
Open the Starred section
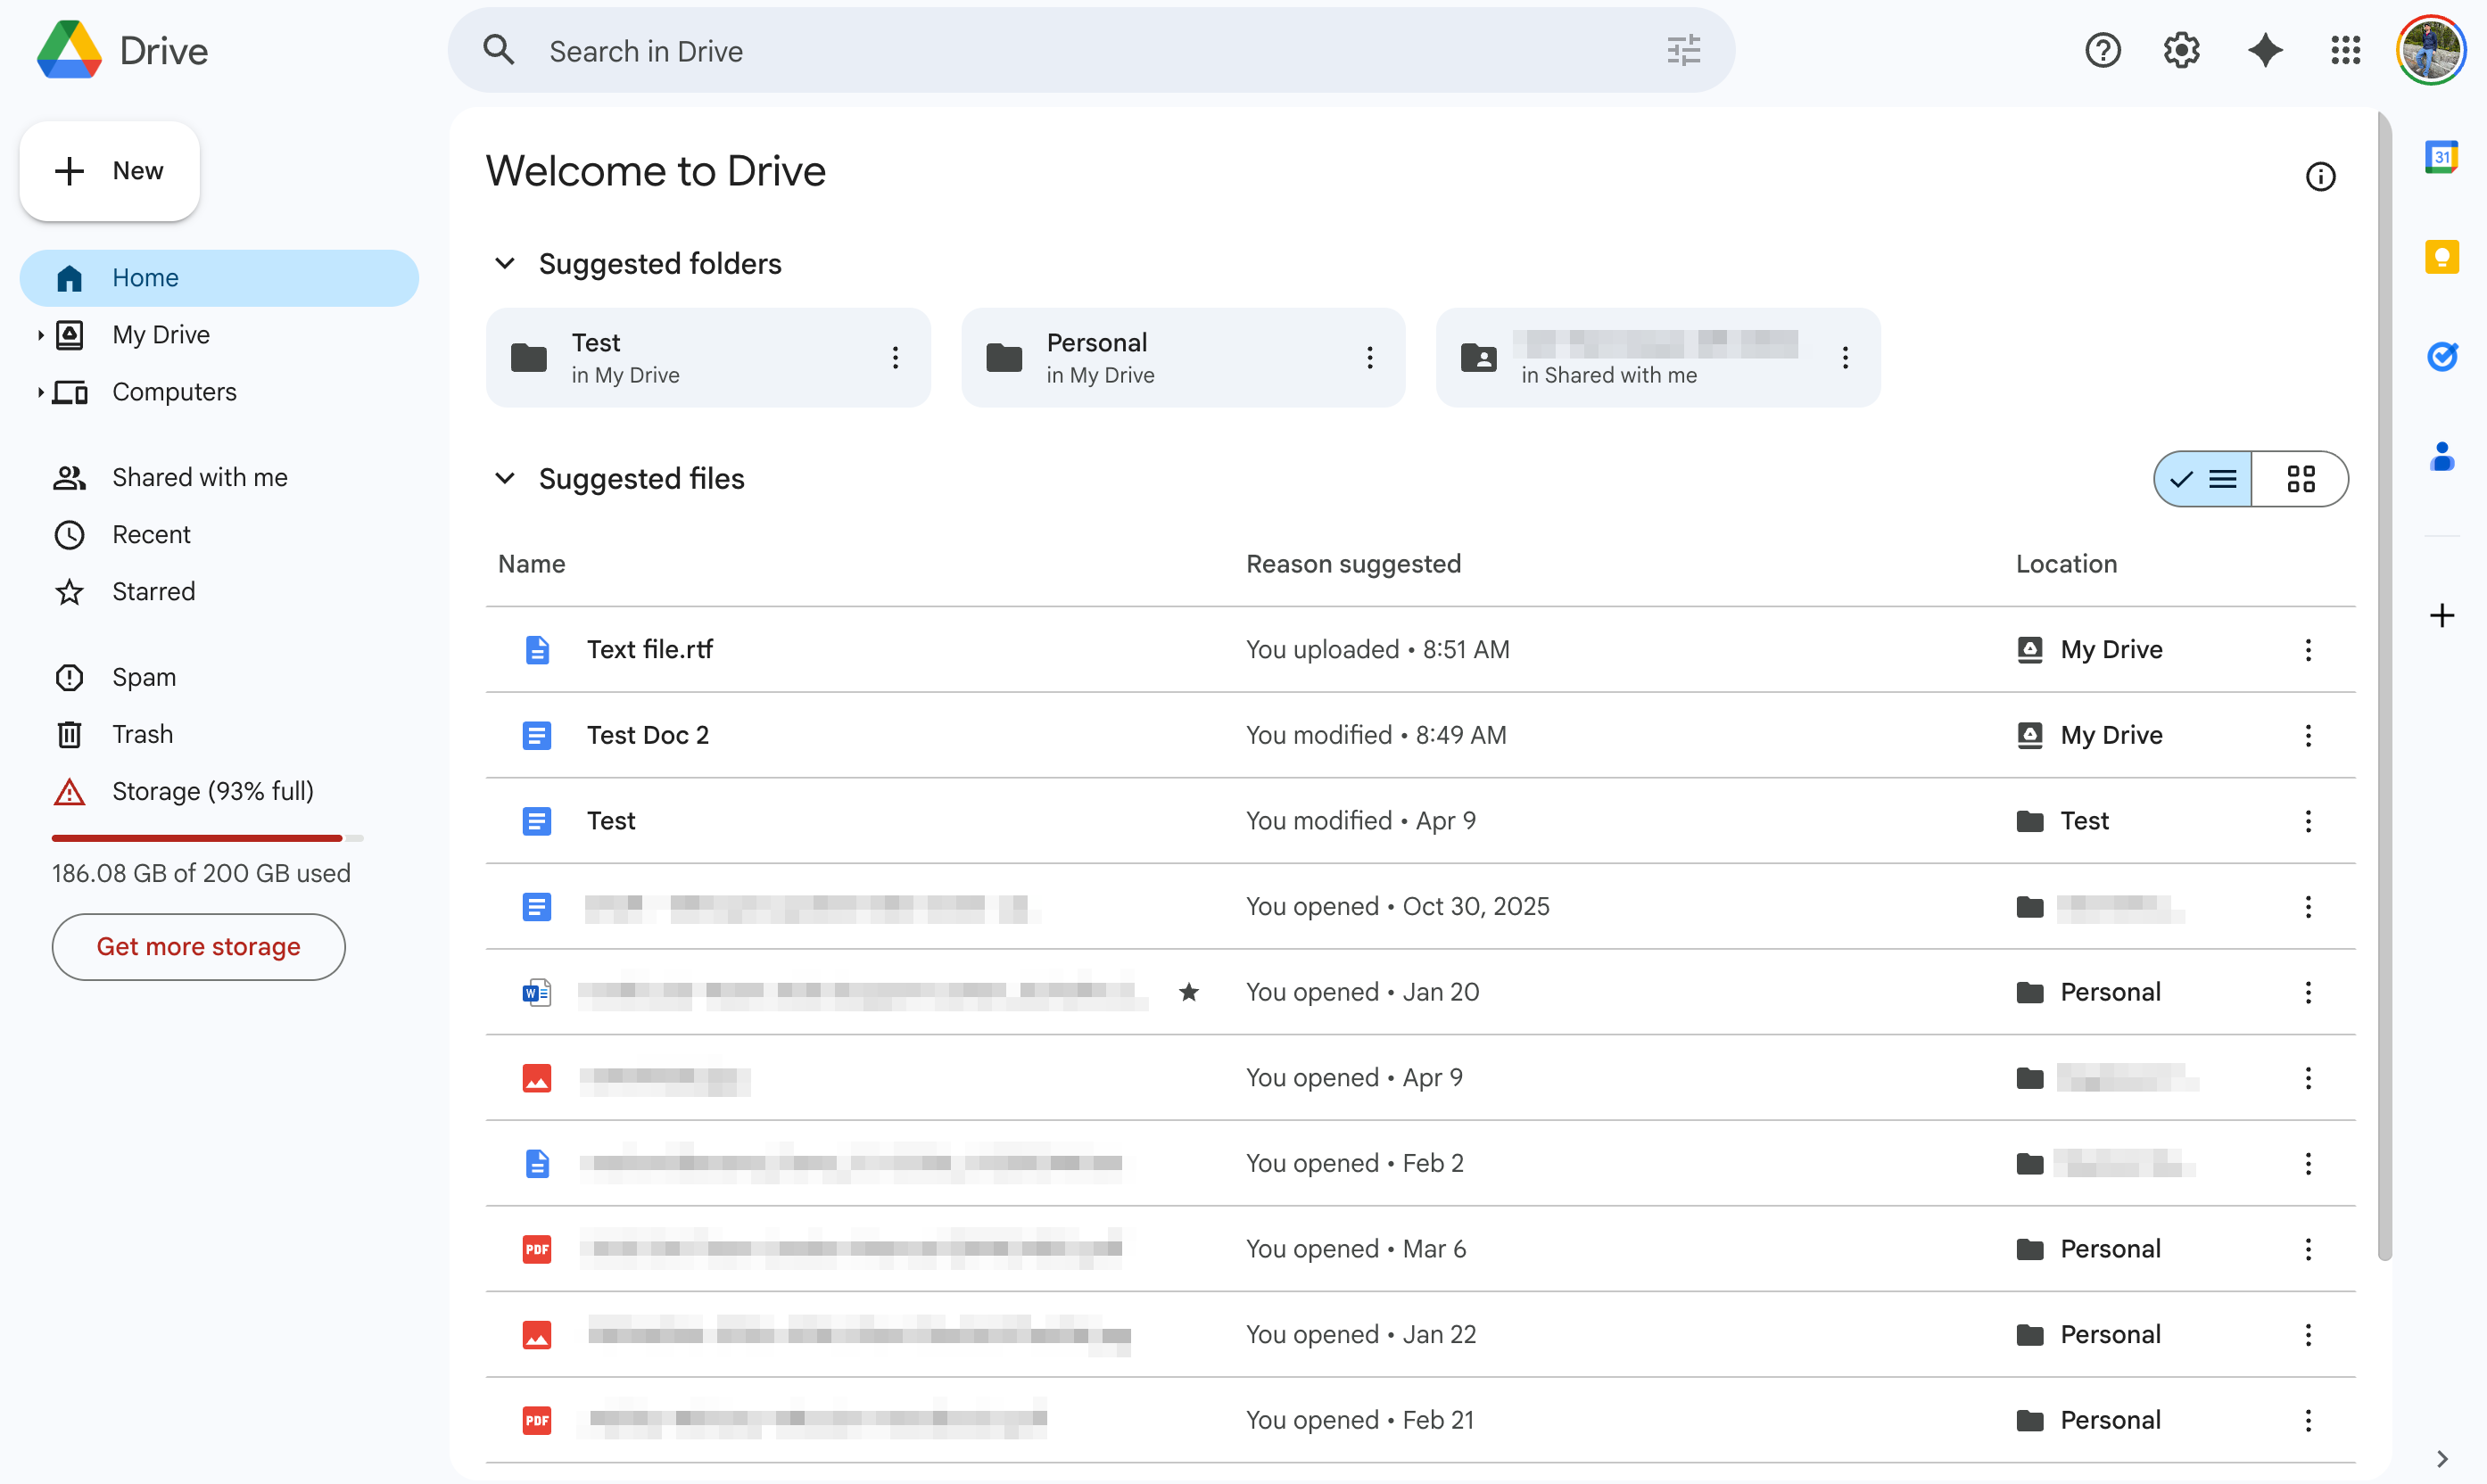coord(154,591)
